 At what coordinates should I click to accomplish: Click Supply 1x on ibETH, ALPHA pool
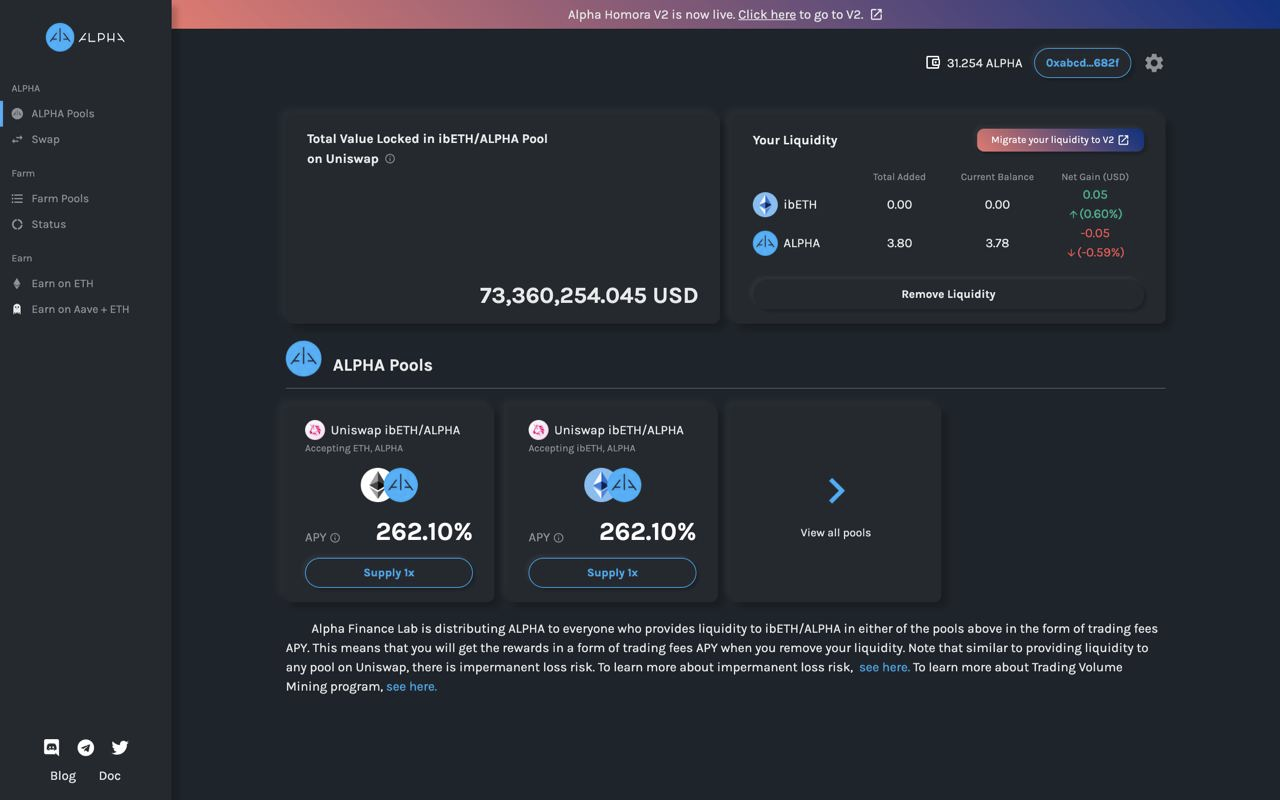pos(612,573)
